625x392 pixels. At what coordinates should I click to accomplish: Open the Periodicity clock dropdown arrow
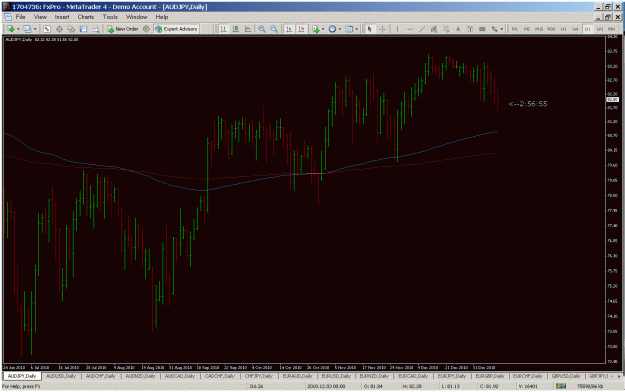tap(340, 29)
